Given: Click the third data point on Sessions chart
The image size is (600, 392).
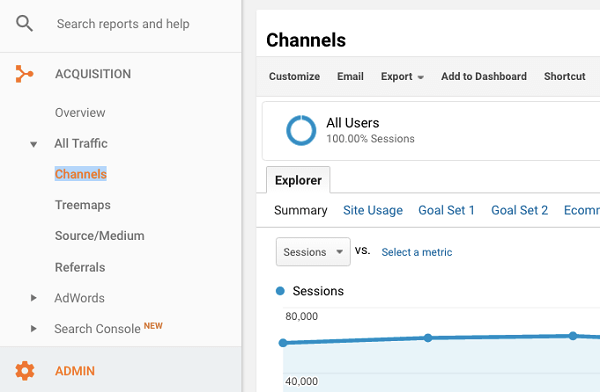Looking at the screenshot, I should [573, 336].
